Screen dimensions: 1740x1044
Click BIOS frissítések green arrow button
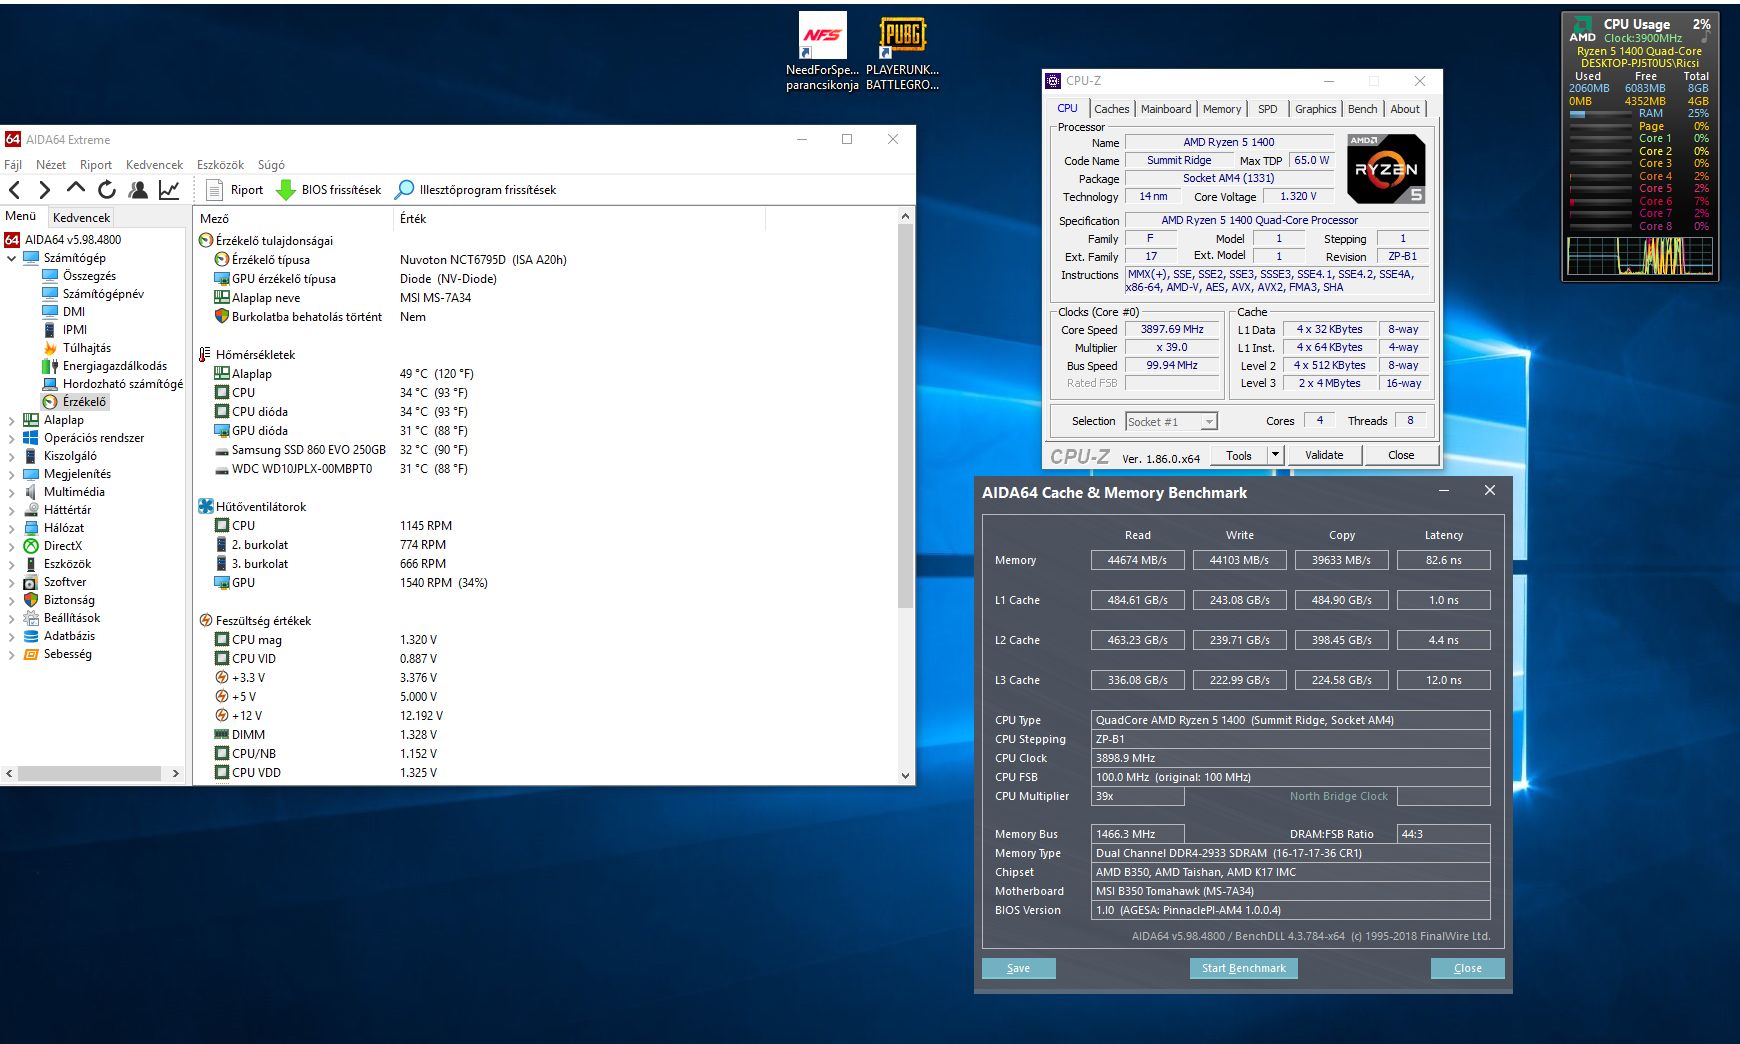click(x=329, y=190)
